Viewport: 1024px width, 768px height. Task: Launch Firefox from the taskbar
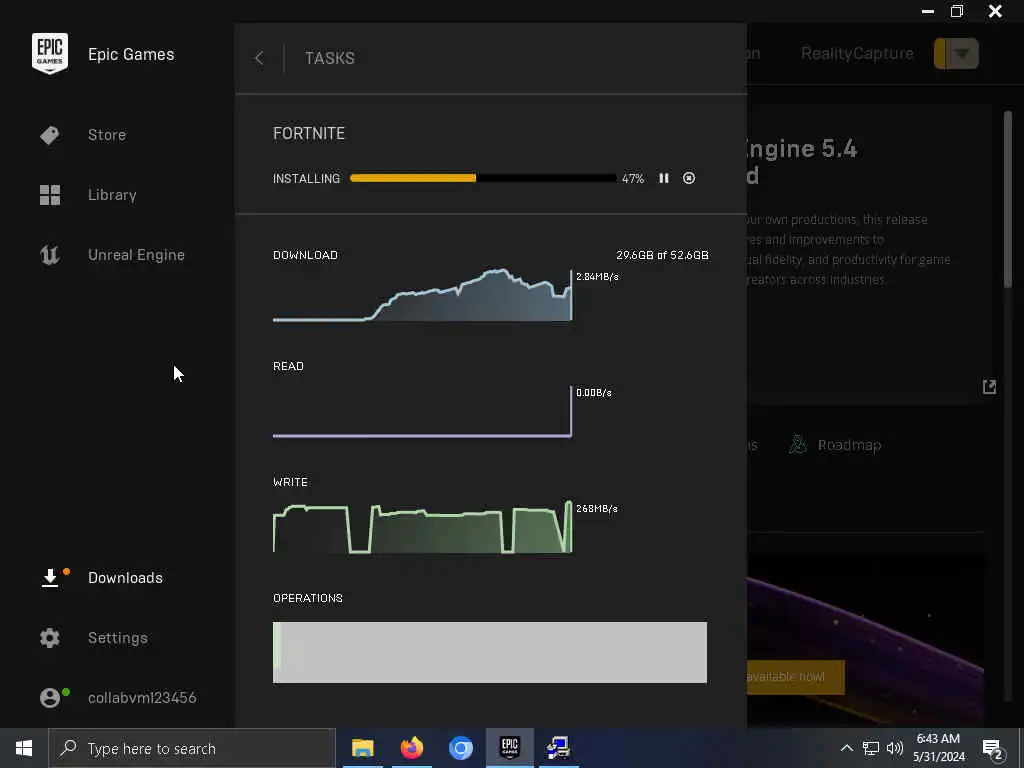coord(411,748)
